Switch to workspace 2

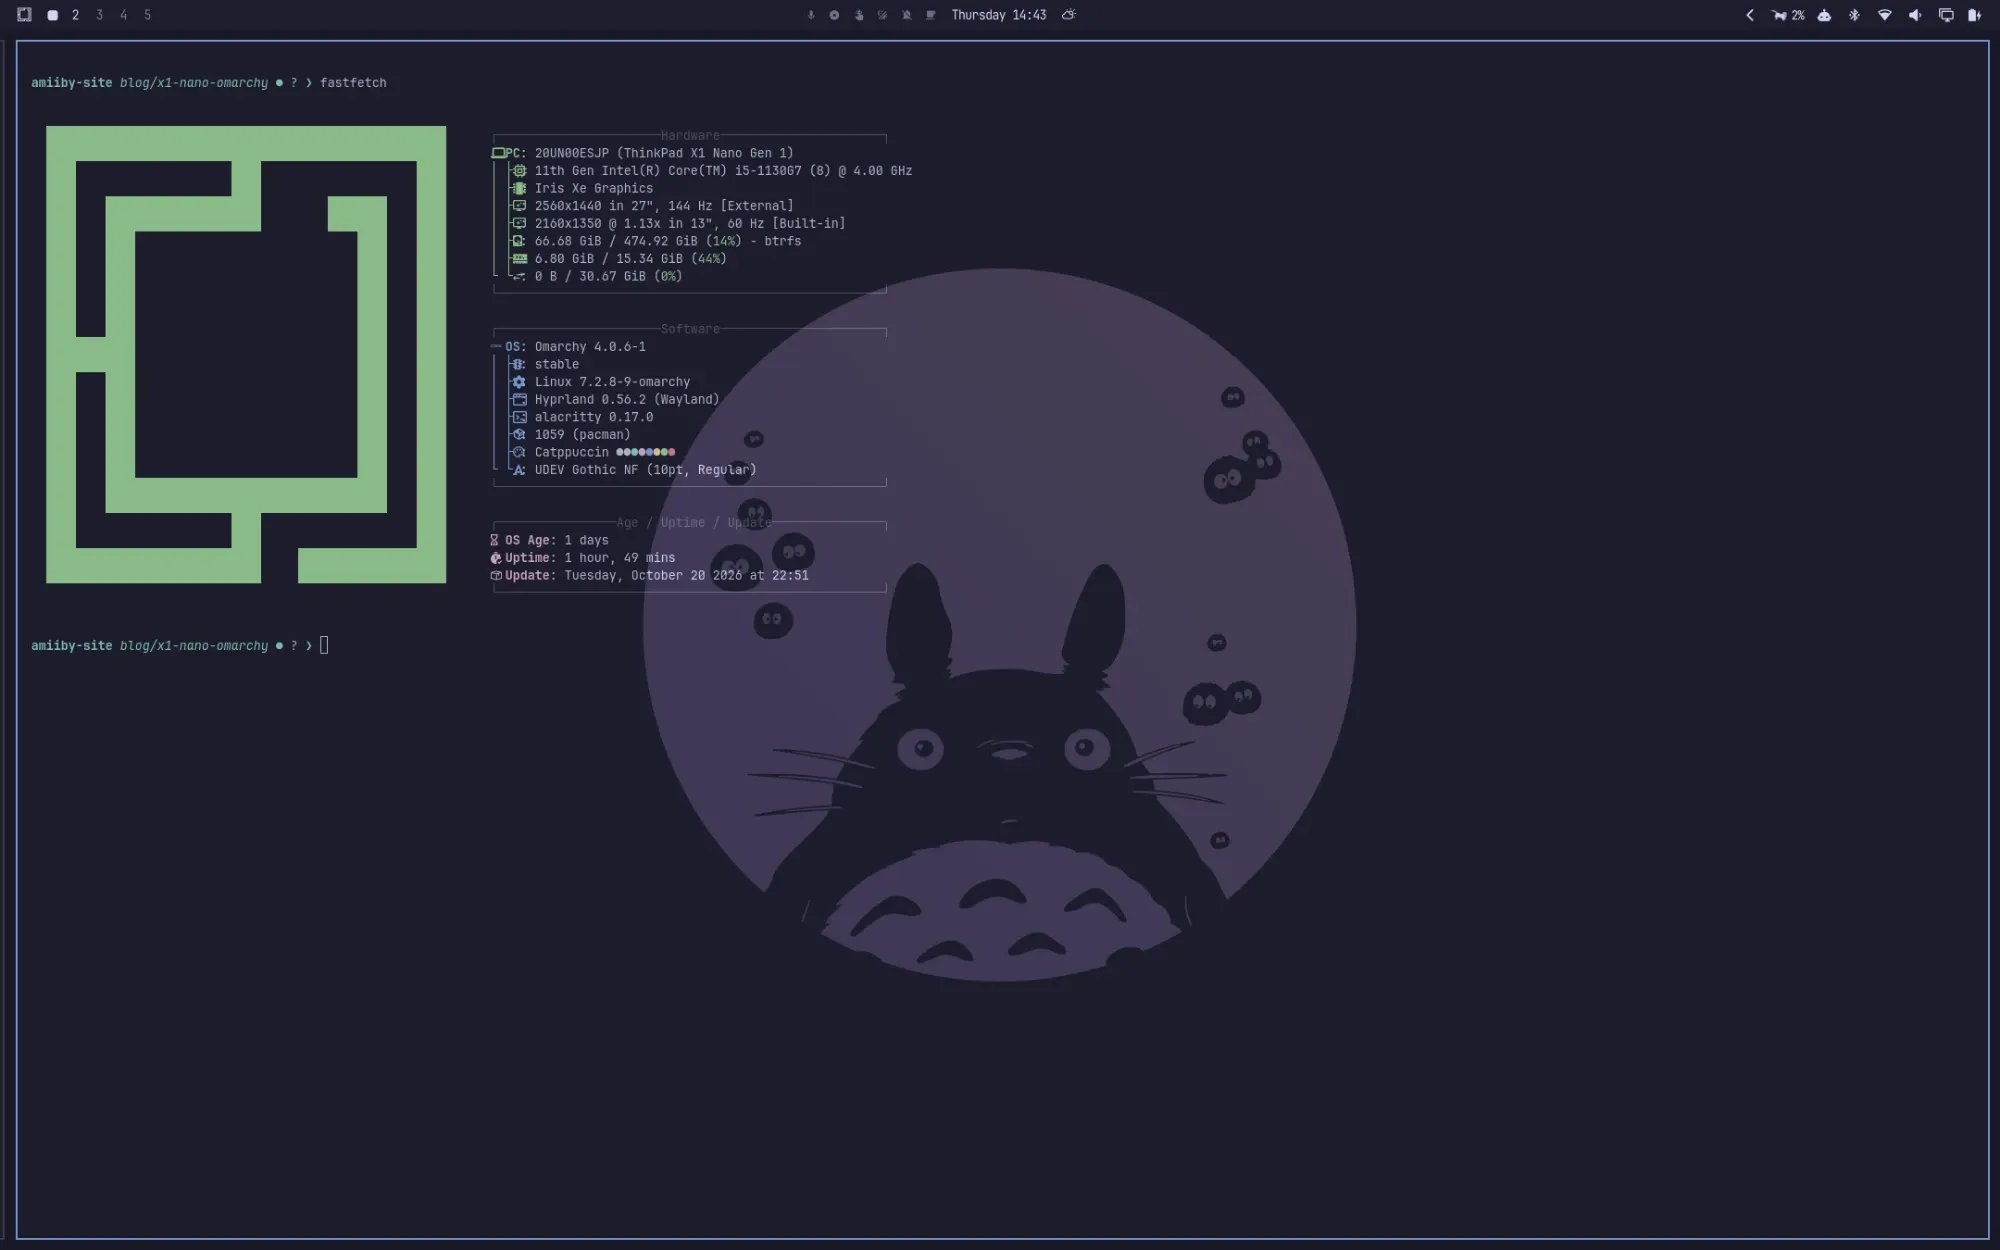pyautogui.click(x=75, y=15)
